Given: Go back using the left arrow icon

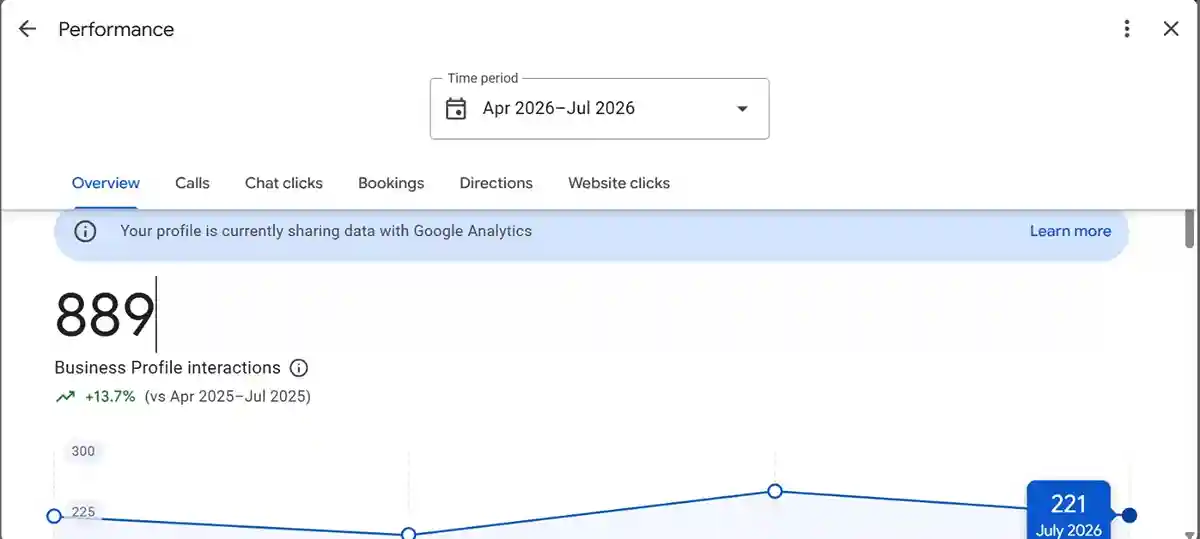Looking at the screenshot, I should click(27, 29).
